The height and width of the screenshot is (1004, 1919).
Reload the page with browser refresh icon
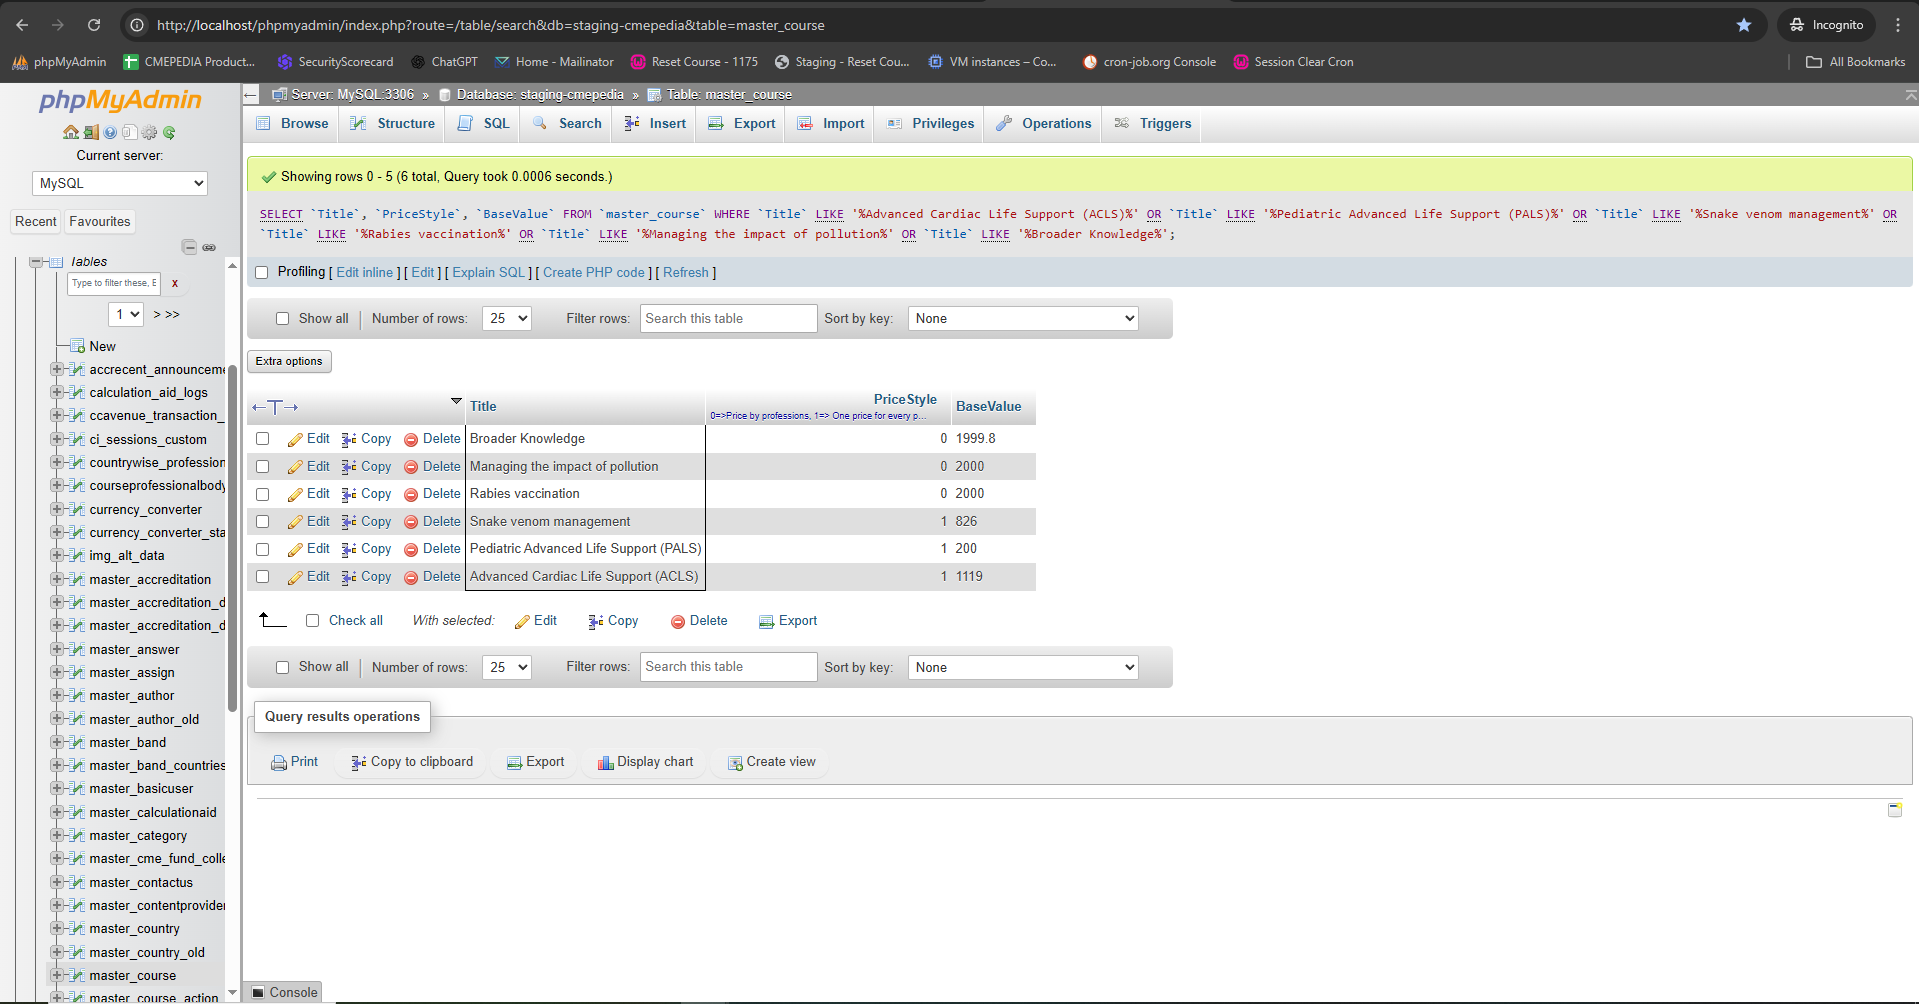pos(94,25)
